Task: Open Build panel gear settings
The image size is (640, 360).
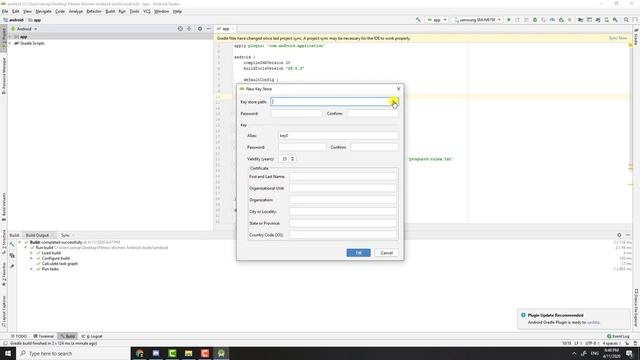Action: coord(619,235)
